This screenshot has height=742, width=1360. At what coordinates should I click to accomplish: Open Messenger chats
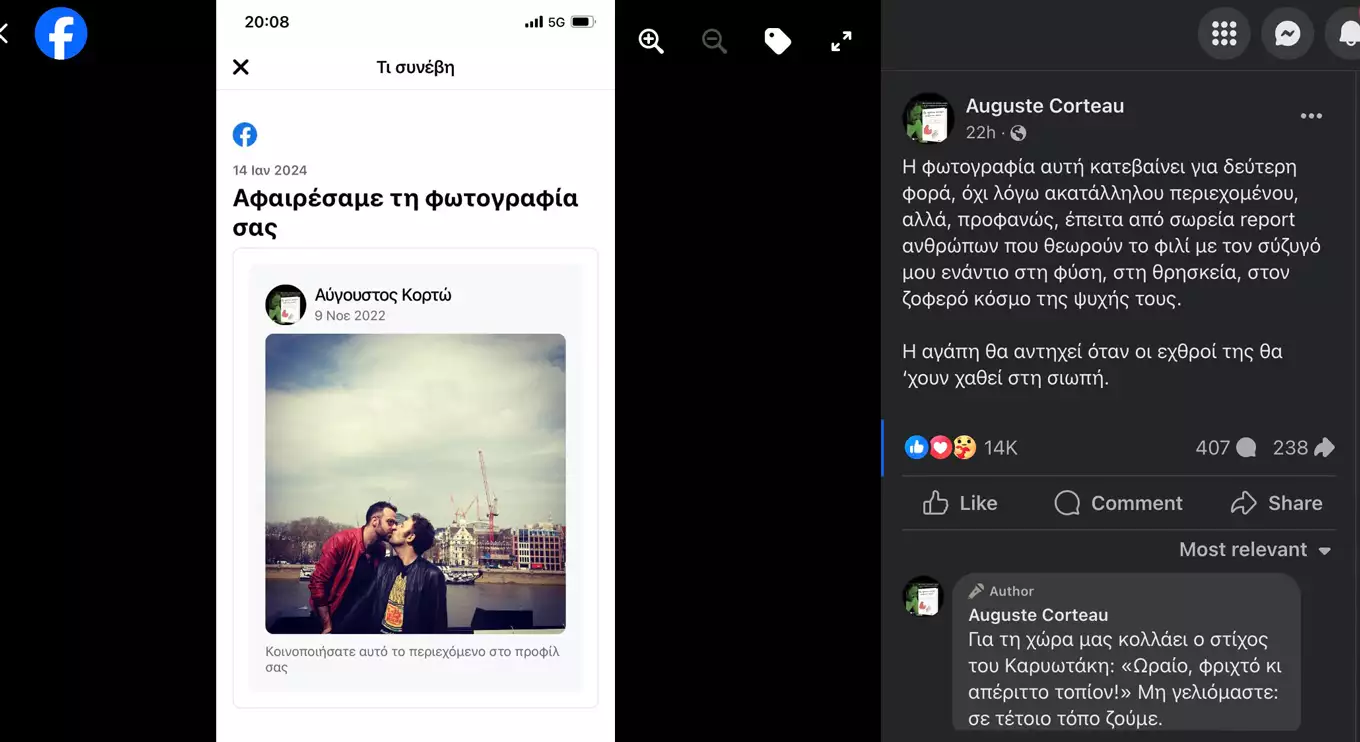click(1287, 34)
